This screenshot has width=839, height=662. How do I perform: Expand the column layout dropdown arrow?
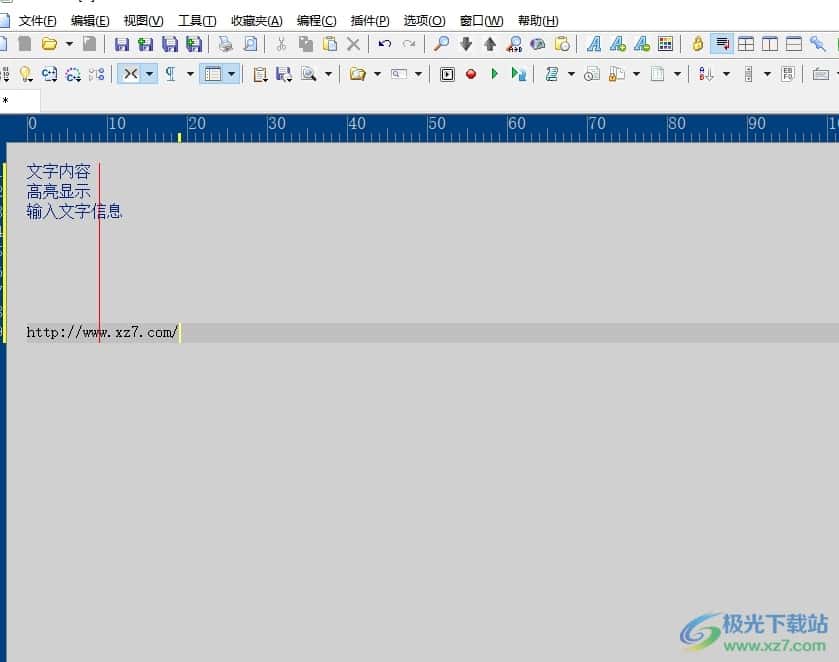click(x=232, y=74)
